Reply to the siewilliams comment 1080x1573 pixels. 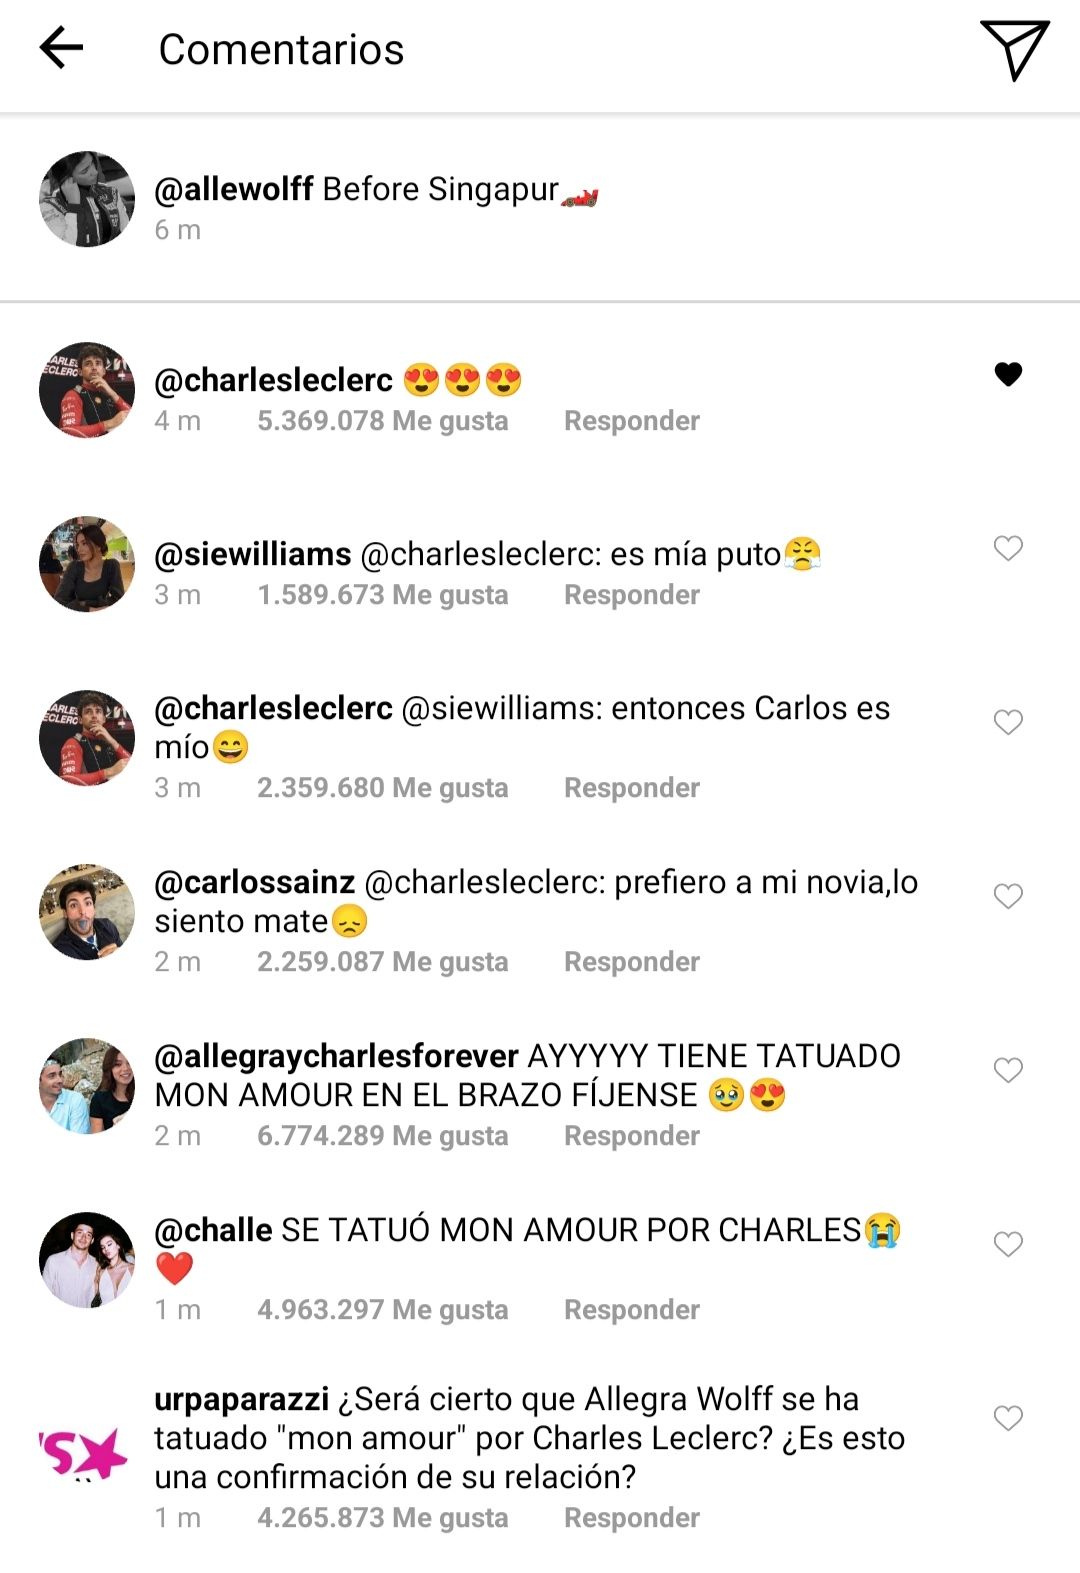pos(632,595)
